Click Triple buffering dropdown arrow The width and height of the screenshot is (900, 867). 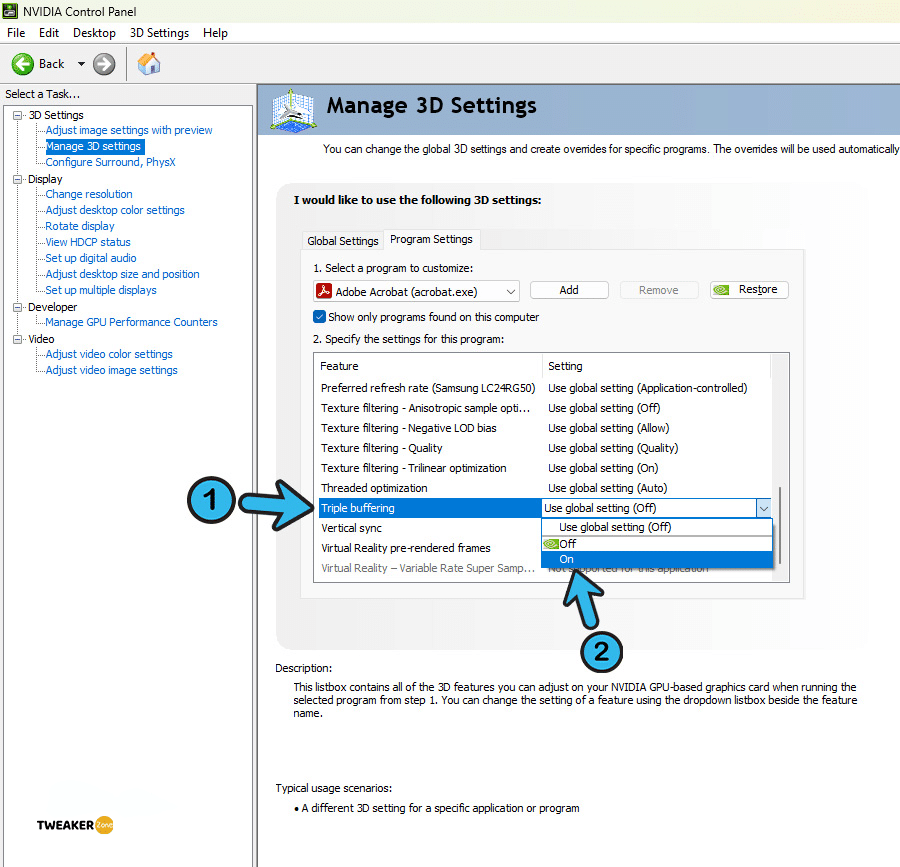pos(763,508)
